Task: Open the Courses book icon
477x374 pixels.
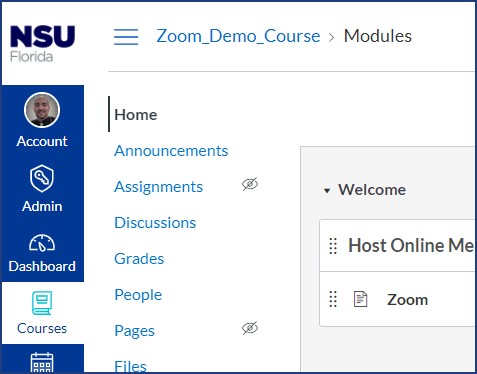Action: [x=42, y=303]
